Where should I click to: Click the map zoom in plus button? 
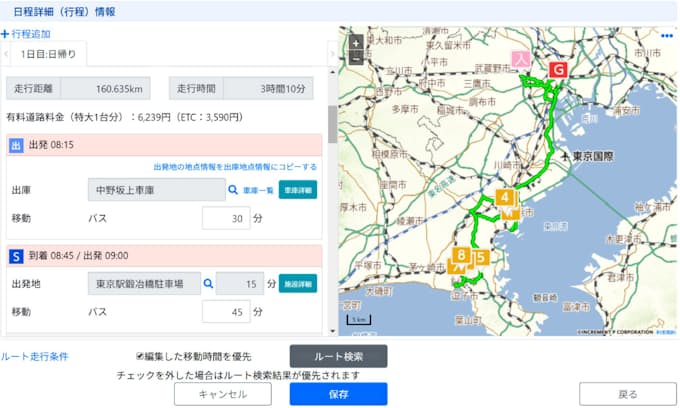pos(356,44)
